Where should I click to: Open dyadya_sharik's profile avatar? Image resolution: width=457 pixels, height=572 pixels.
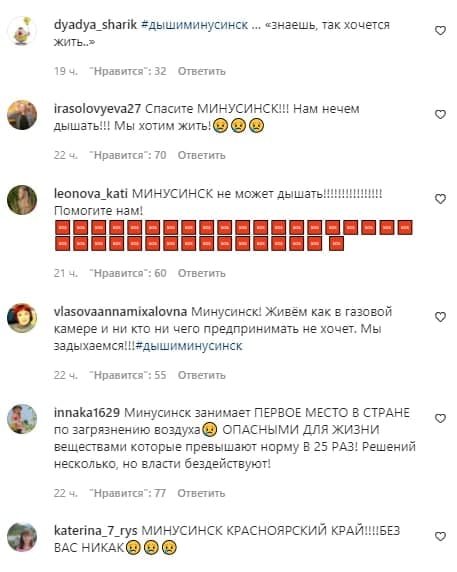coord(22,31)
